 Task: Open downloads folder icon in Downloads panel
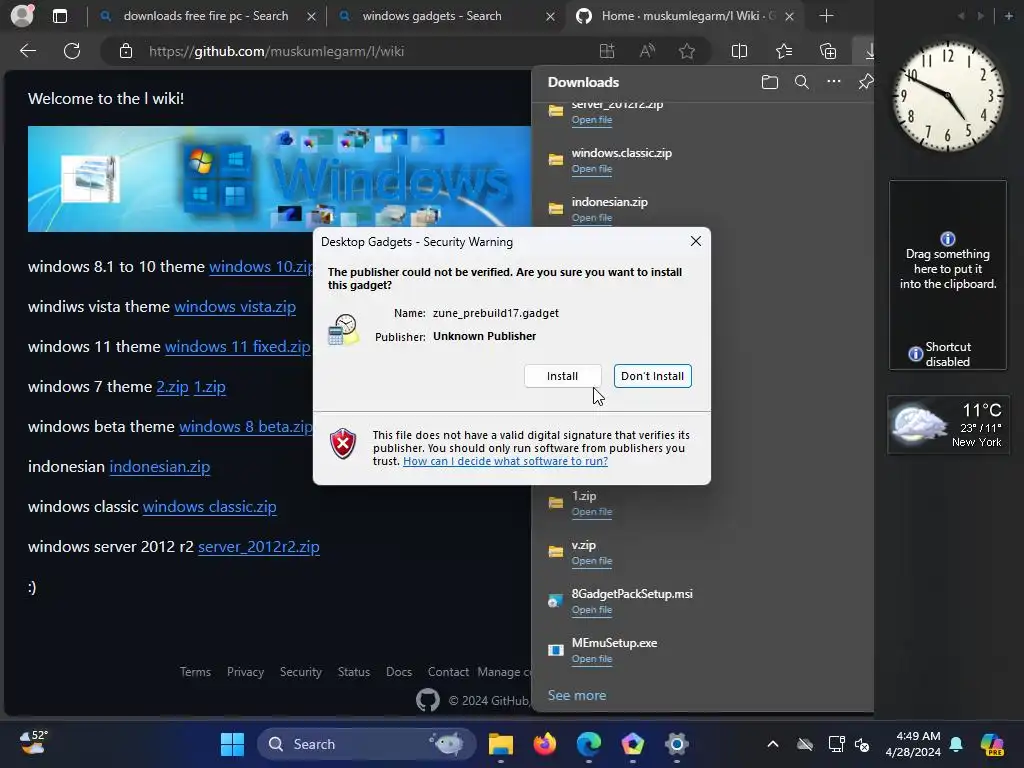770,82
